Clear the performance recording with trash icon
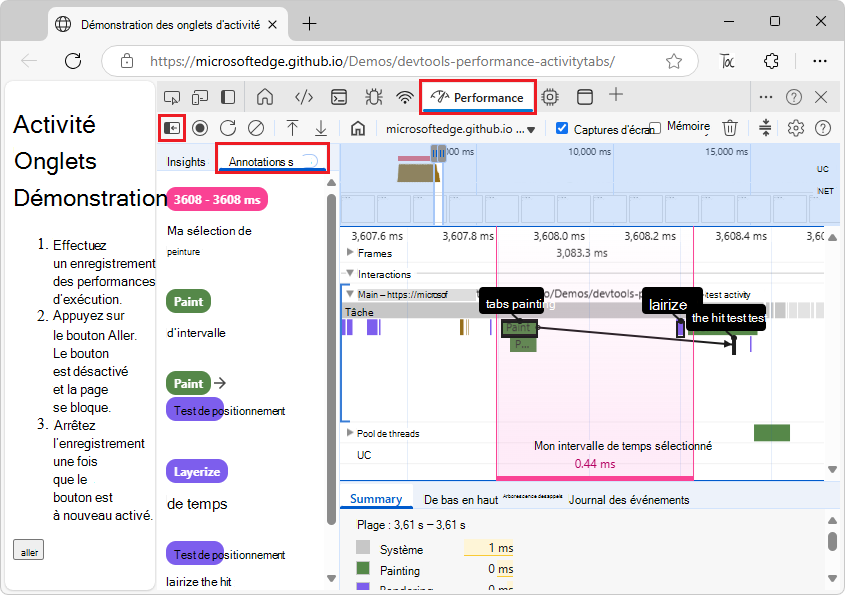Viewport: 845px width, 595px height. tap(730, 128)
